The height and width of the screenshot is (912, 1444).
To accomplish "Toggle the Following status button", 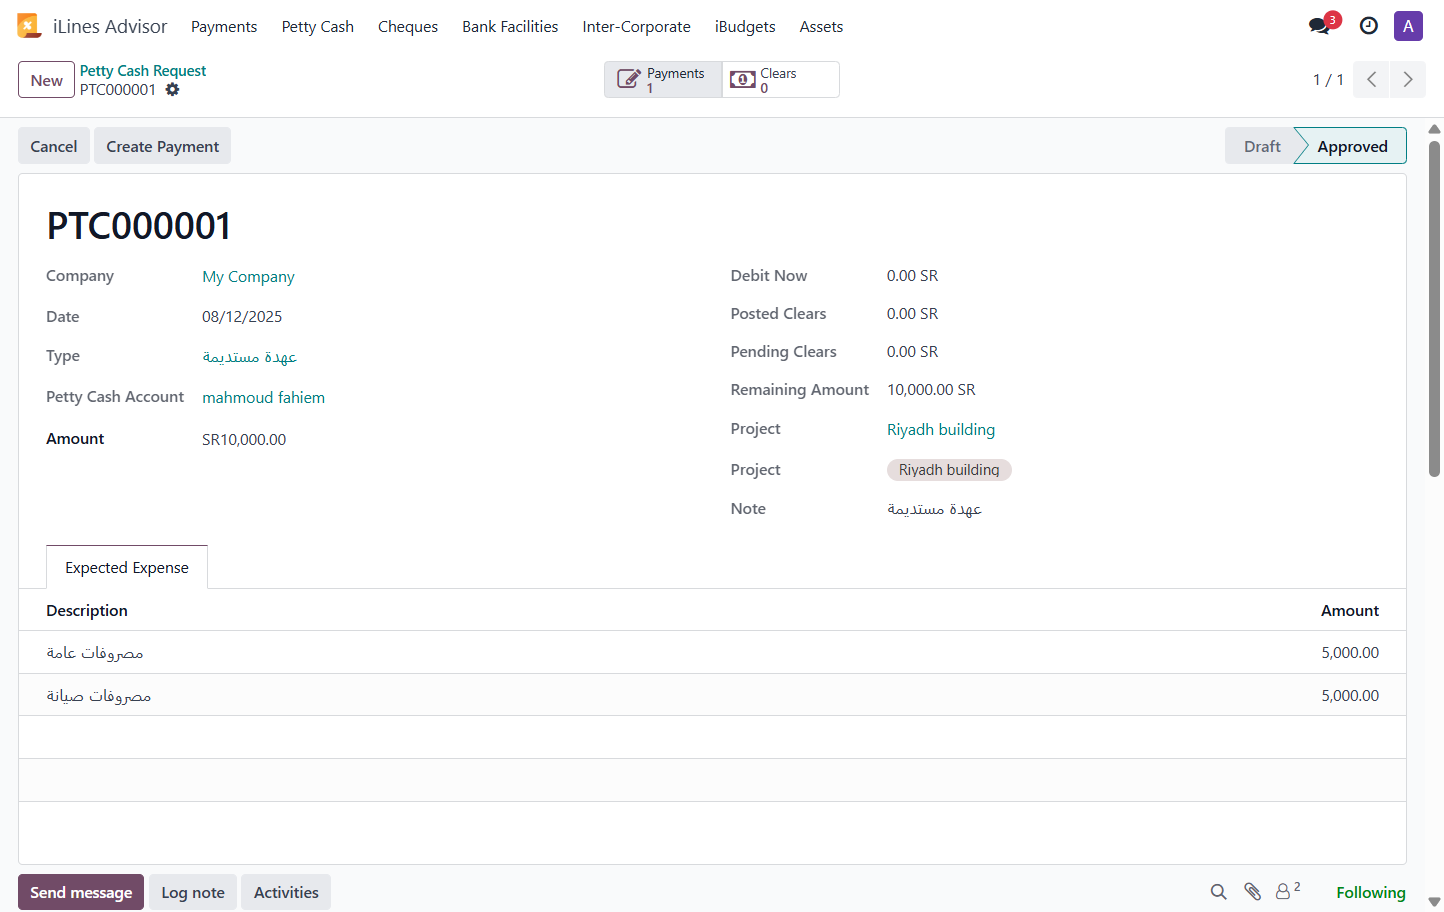I will [x=1371, y=893].
